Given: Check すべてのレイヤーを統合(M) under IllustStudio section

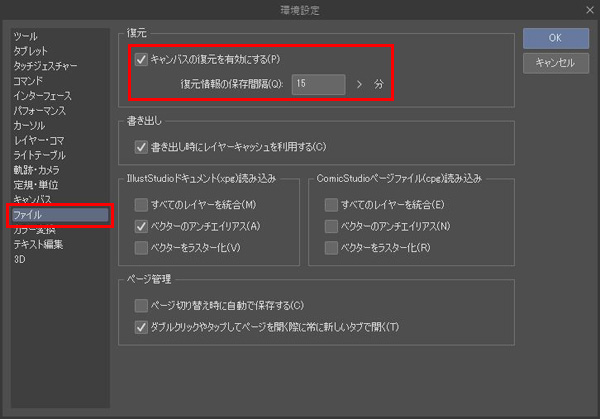Looking at the screenshot, I should pos(141,205).
